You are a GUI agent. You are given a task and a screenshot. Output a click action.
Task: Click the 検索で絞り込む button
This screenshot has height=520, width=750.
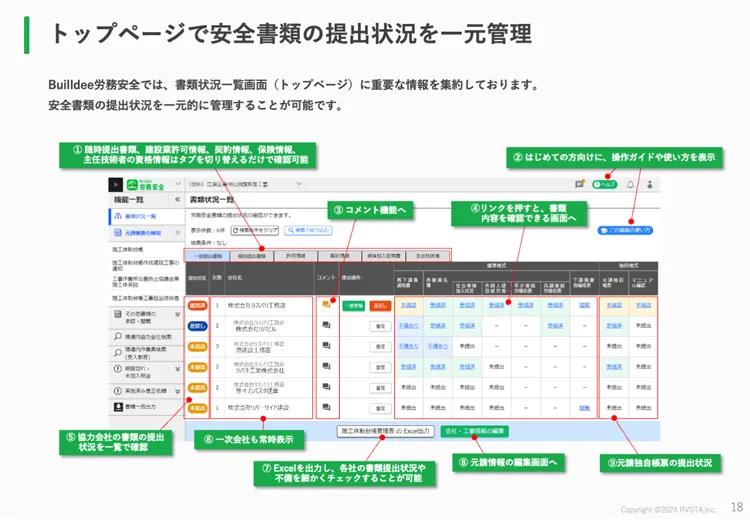pyautogui.click(x=309, y=231)
